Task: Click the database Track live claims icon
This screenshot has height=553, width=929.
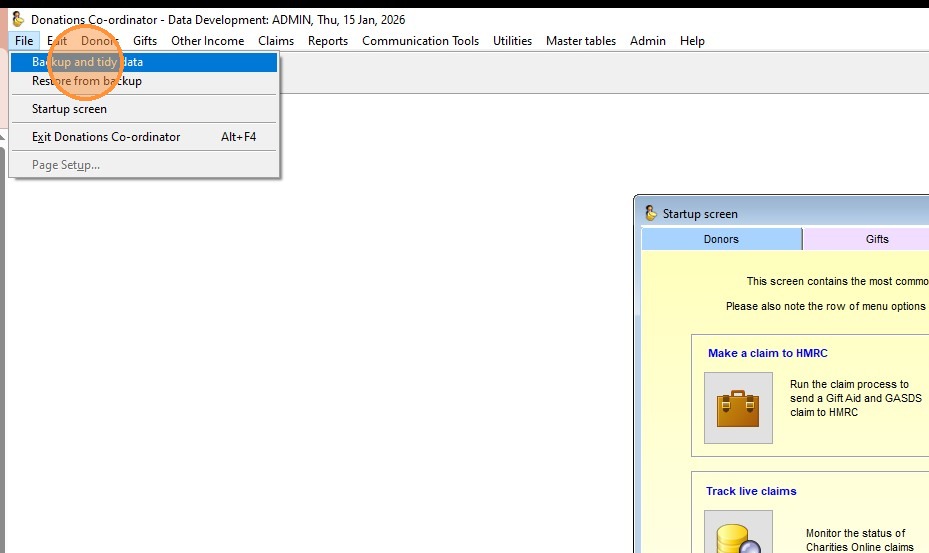Action: pos(738,532)
